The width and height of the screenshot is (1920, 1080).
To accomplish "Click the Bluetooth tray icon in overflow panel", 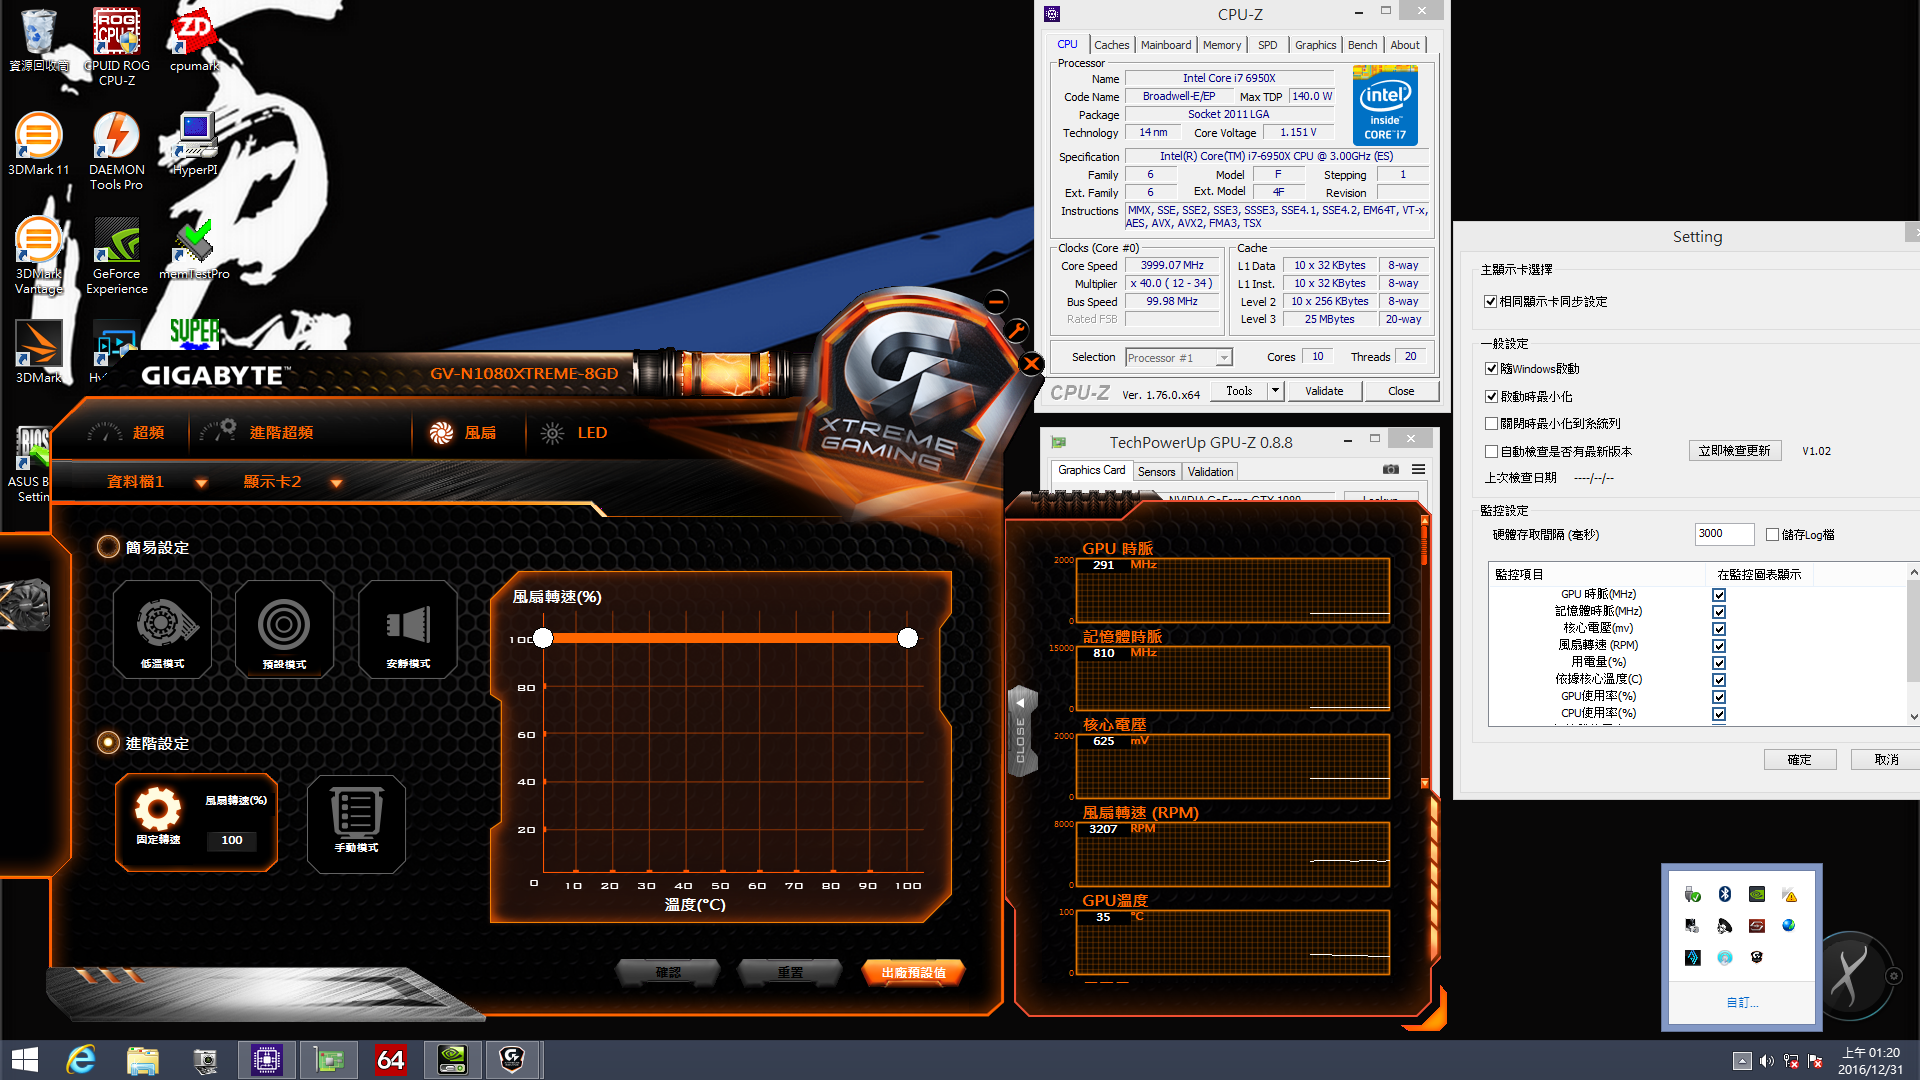I will pos(1724,894).
